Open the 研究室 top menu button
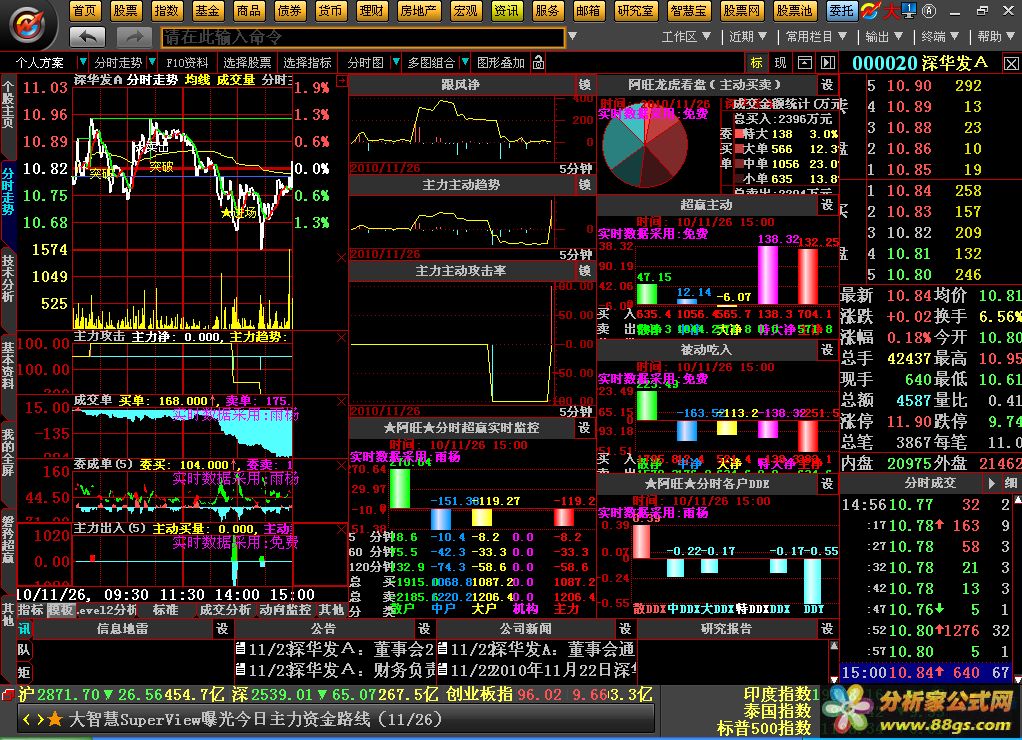The height and width of the screenshot is (740, 1022). (636, 10)
